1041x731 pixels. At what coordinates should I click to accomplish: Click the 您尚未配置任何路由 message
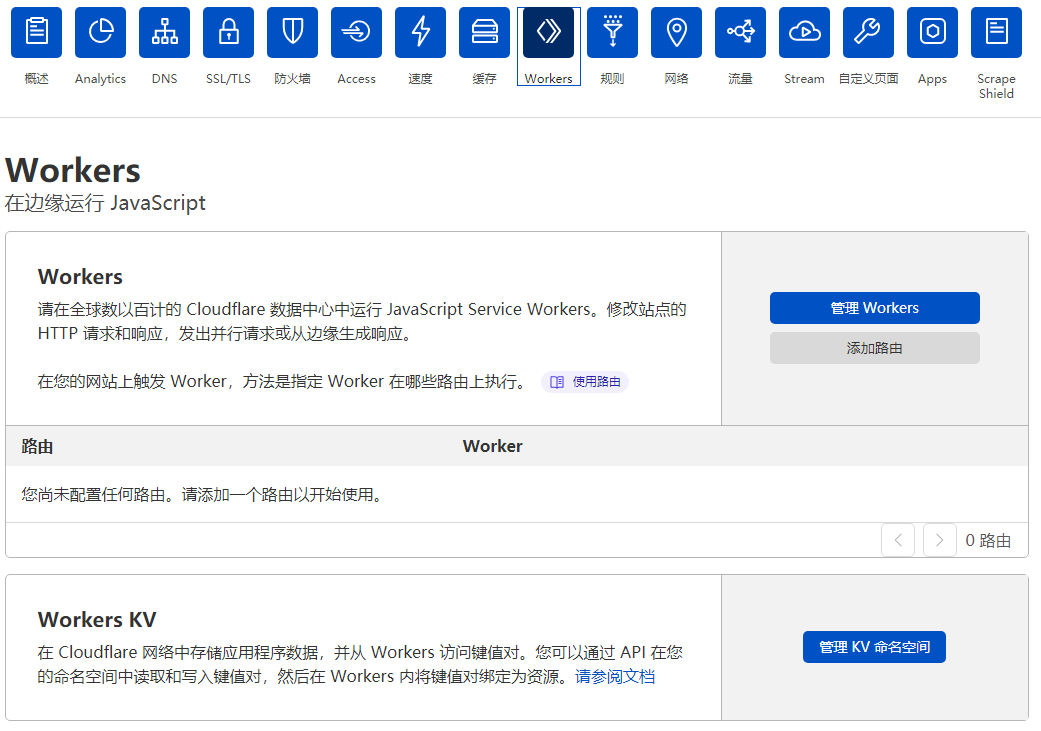[202, 495]
